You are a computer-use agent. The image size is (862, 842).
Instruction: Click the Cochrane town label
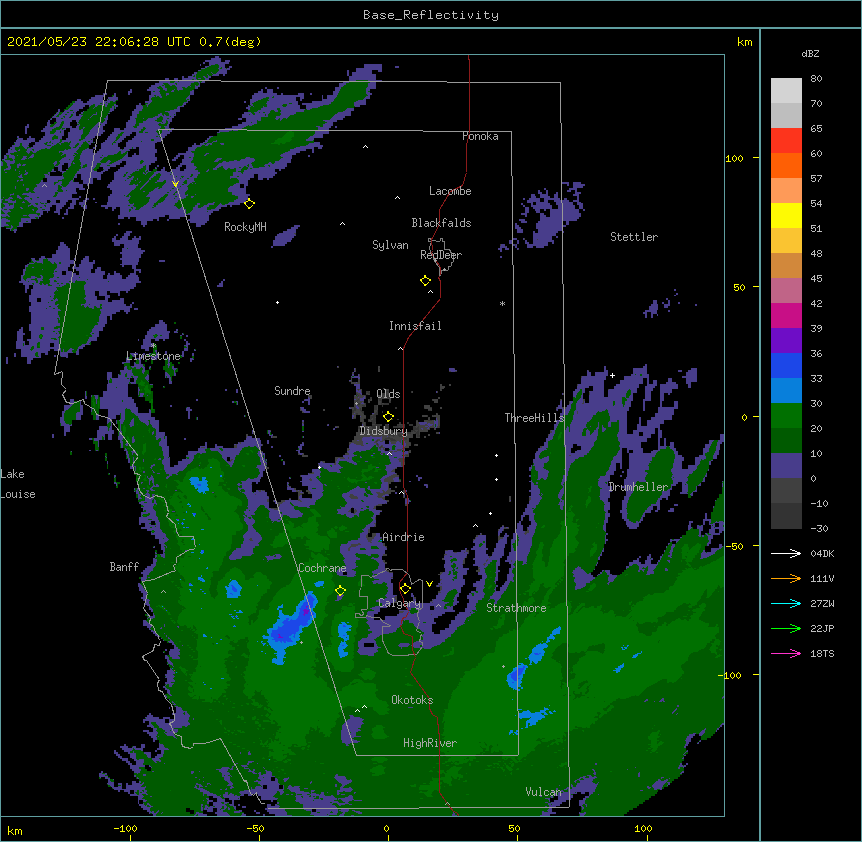click(x=322, y=568)
